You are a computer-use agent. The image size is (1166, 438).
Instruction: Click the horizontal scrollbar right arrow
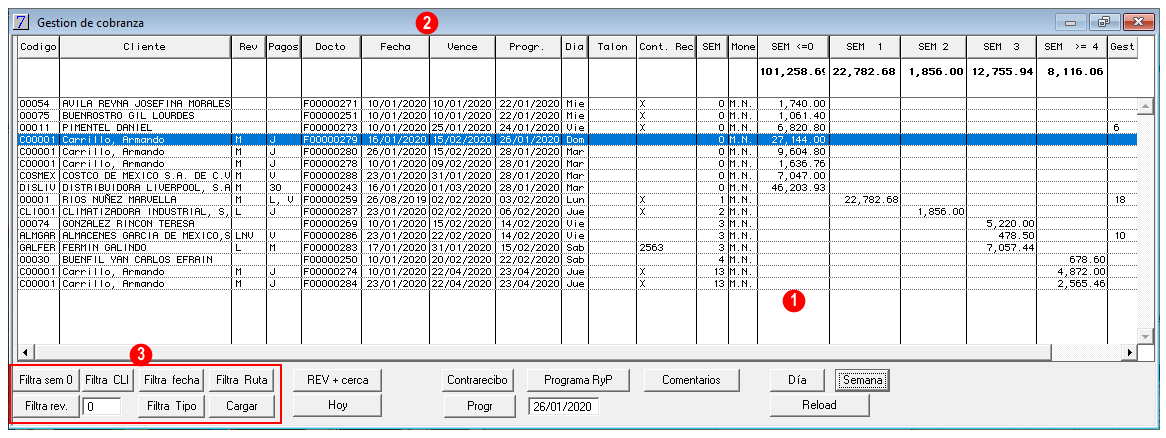[1131, 351]
